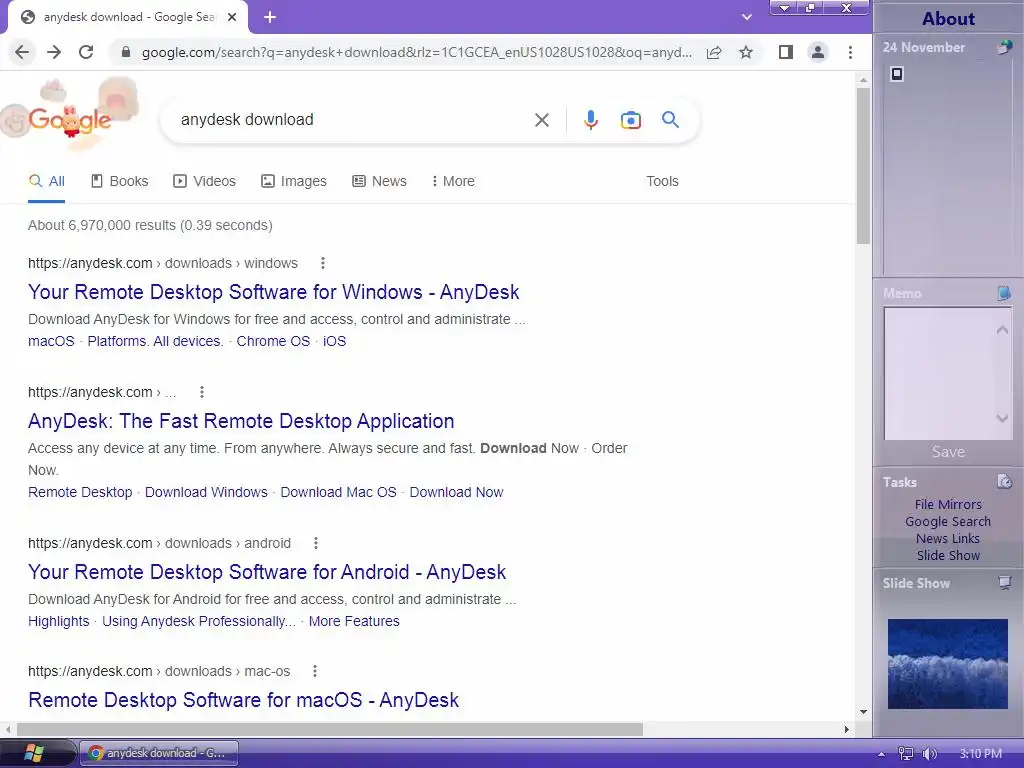Open a new browser tab
This screenshot has height=768, width=1024.
(x=270, y=18)
